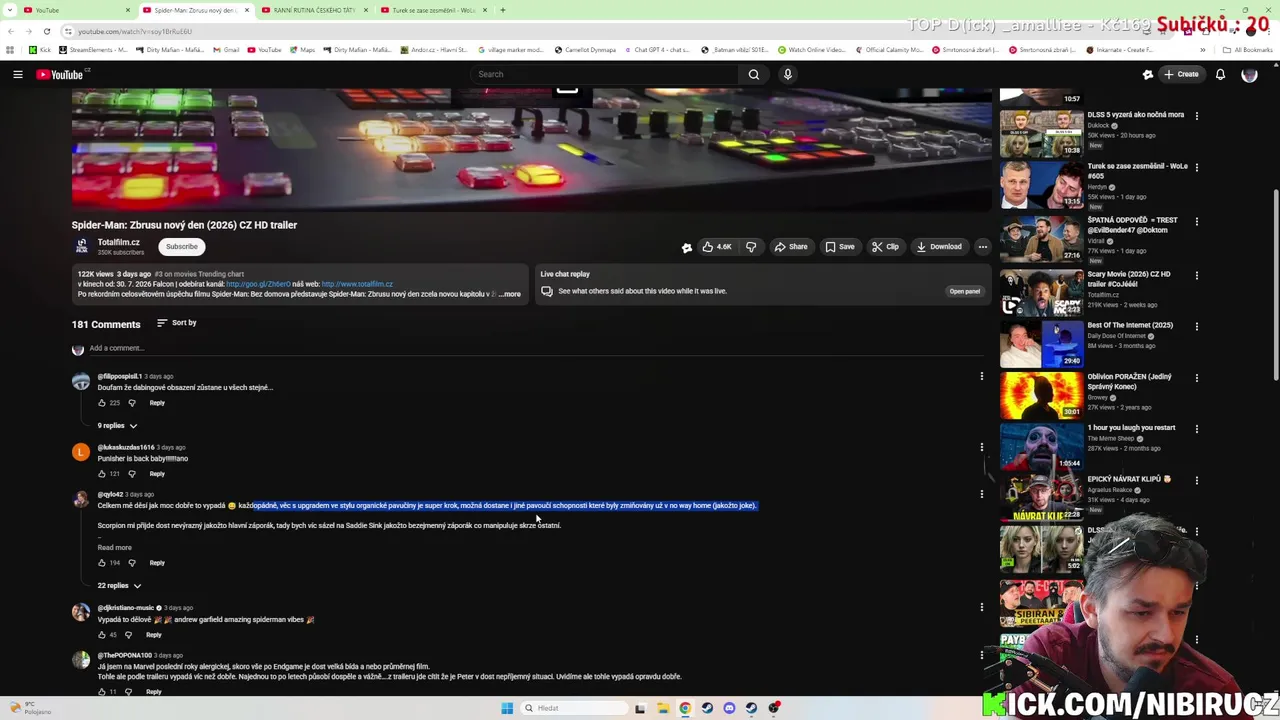The height and width of the screenshot is (720, 1280).
Task: Open the live chat replay panel
Action: pos(964,291)
